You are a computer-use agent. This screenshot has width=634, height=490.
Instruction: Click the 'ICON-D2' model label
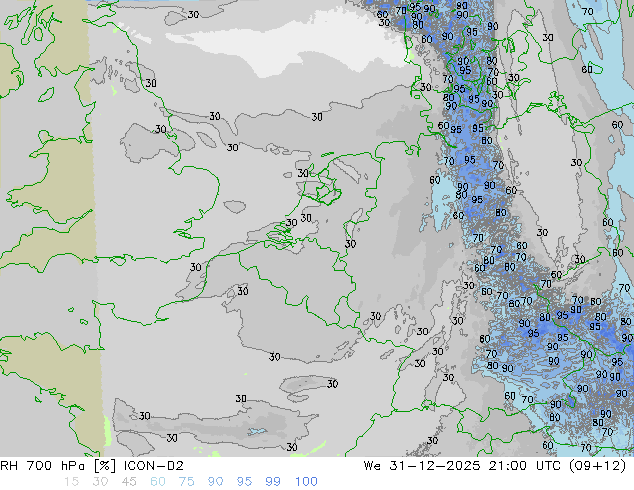154,466
